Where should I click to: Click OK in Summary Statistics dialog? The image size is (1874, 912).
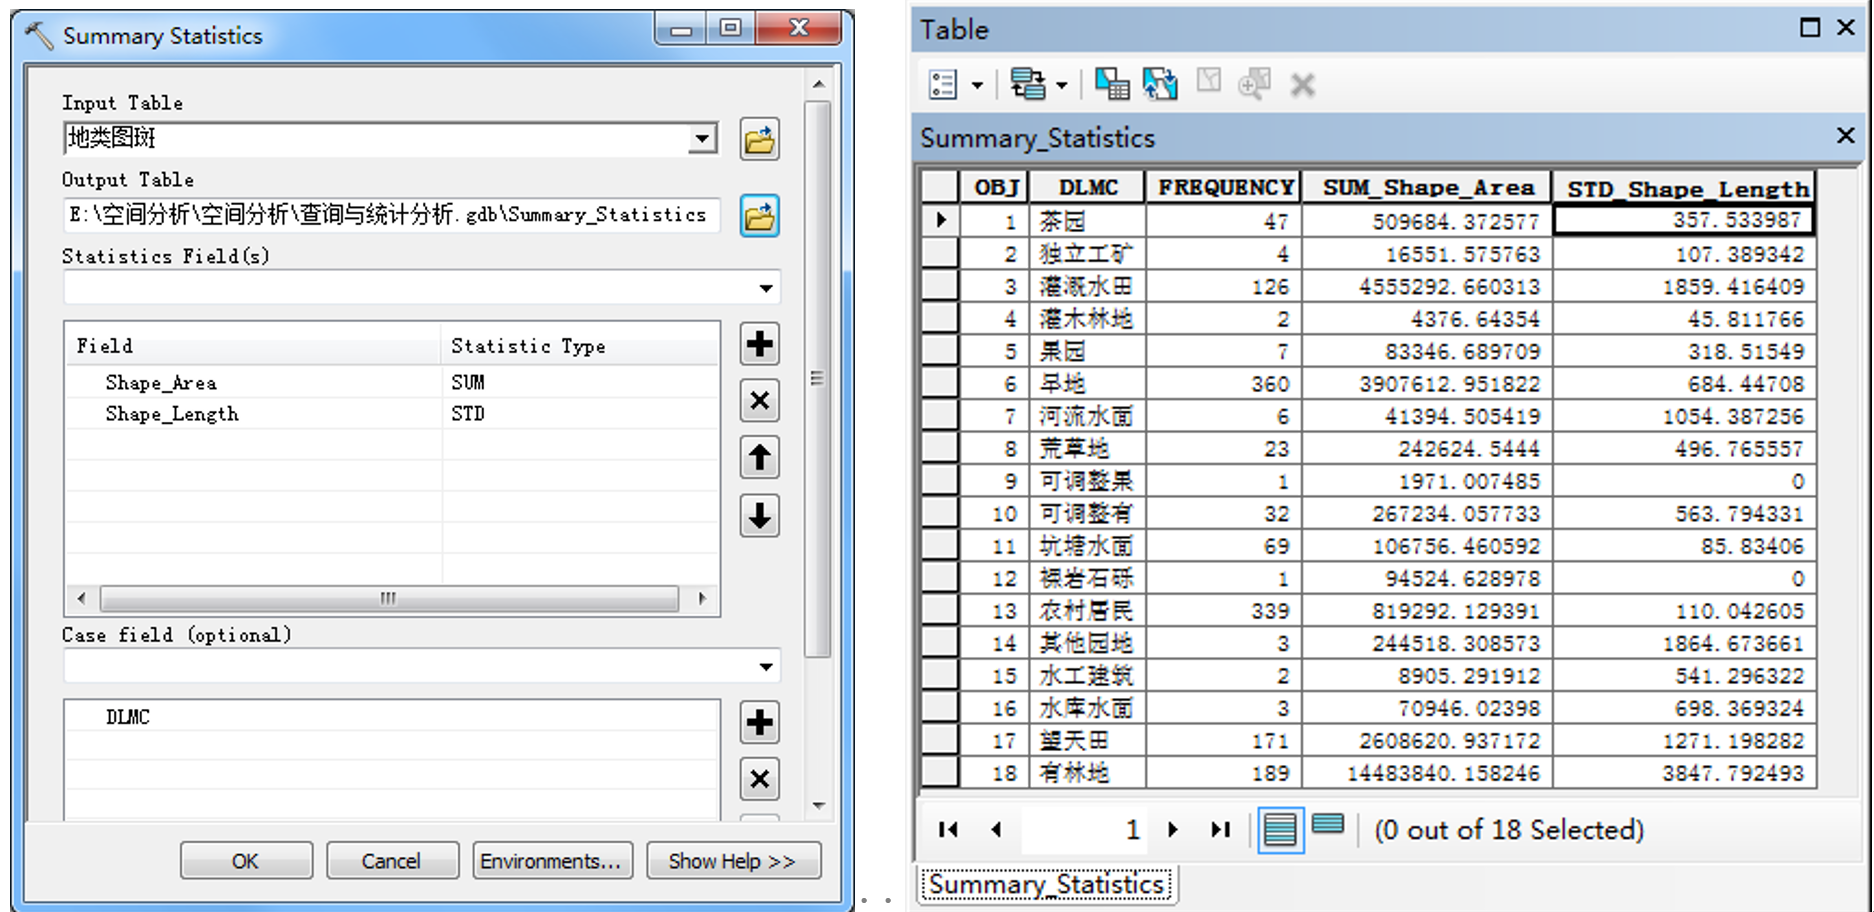click(x=246, y=861)
